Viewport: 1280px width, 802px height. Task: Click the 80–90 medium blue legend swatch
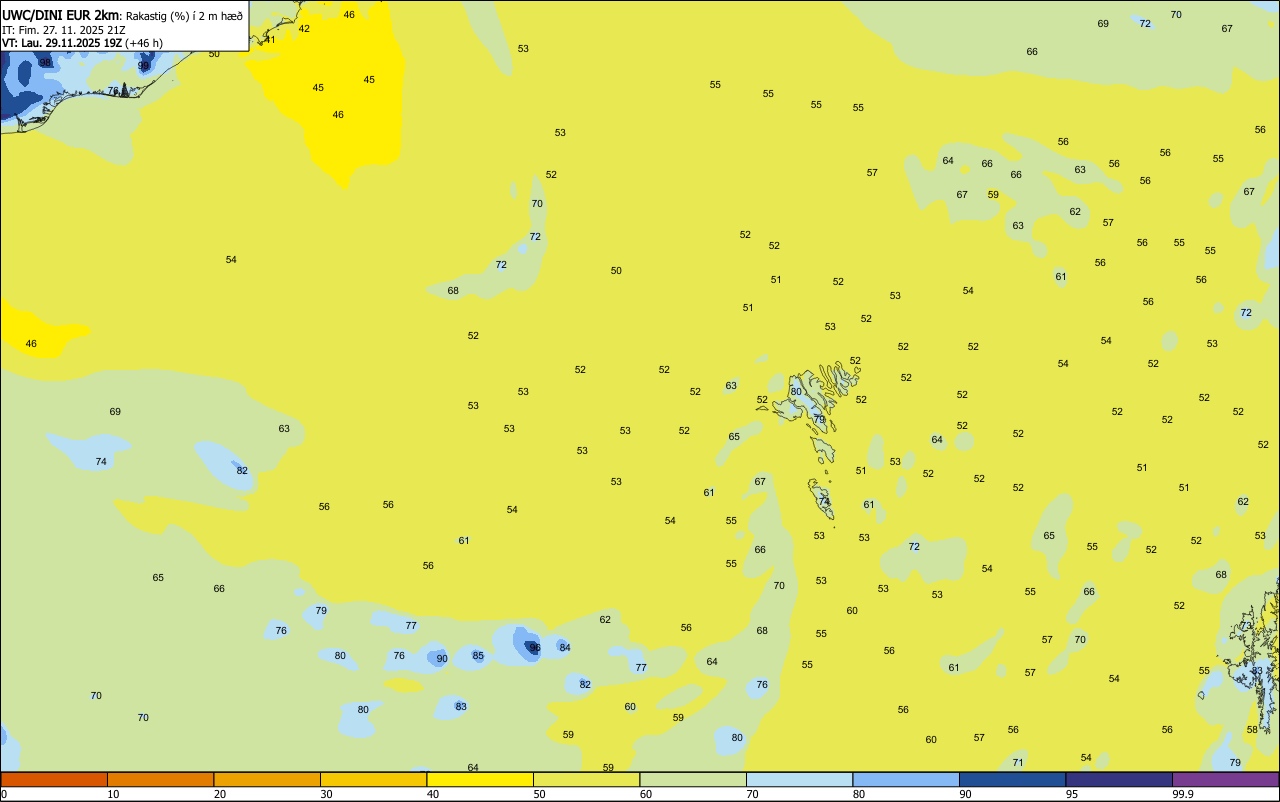[906, 779]
